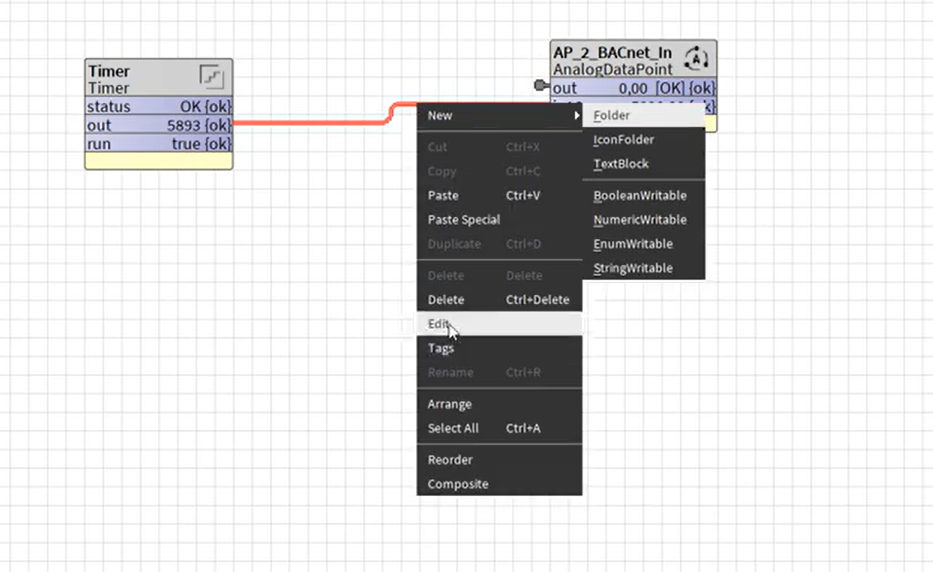Choose EnumWritable from the submenu
This screenshot has height=572, width=933.
[632, 244]
